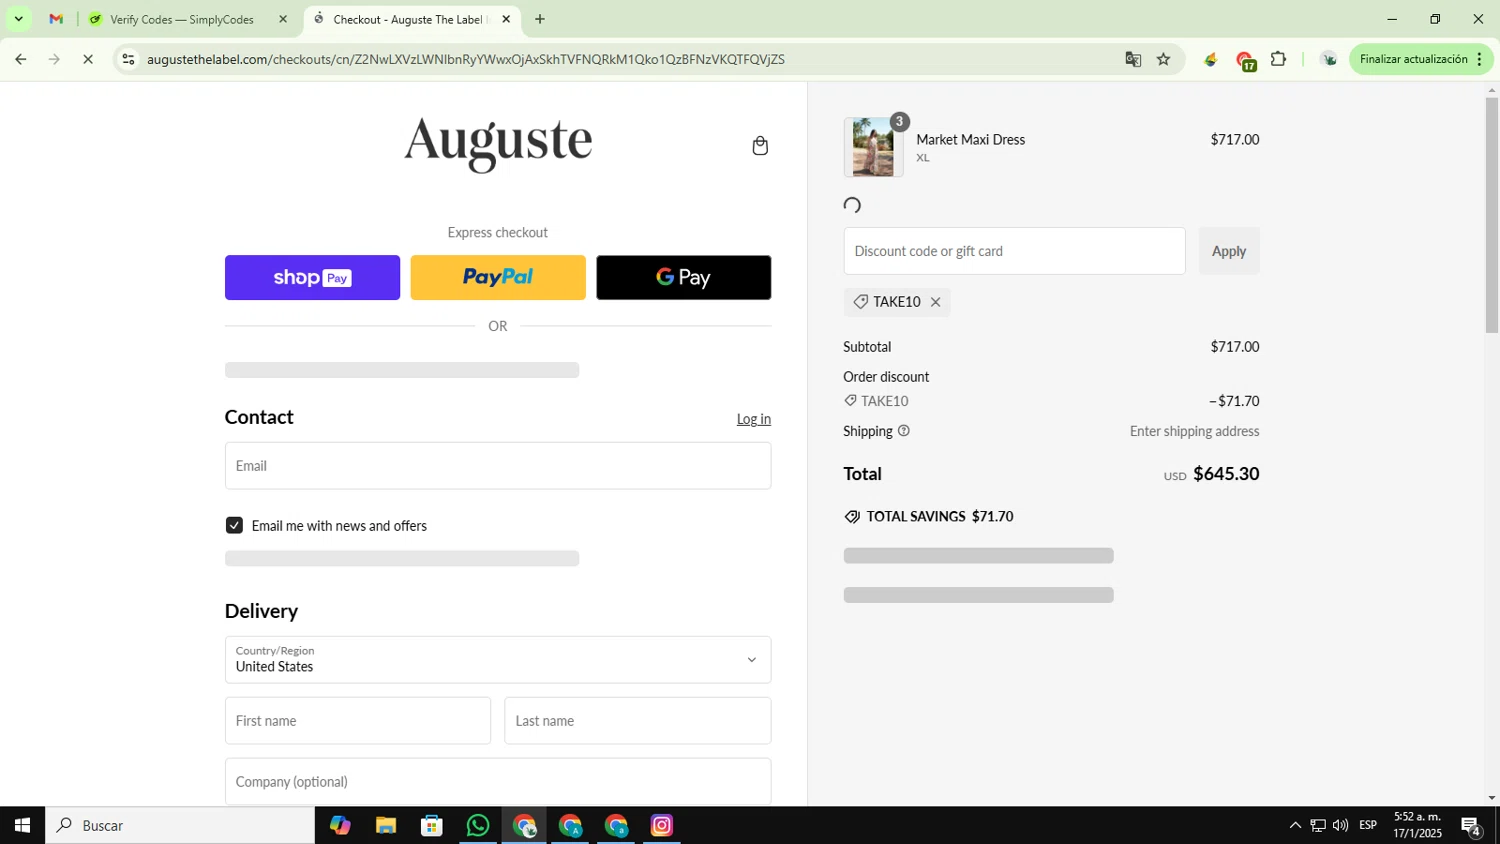The height and width of the screenshot is (844, 1500).
Task: Open the Windows Start menu
Action: tap(22, 825)
